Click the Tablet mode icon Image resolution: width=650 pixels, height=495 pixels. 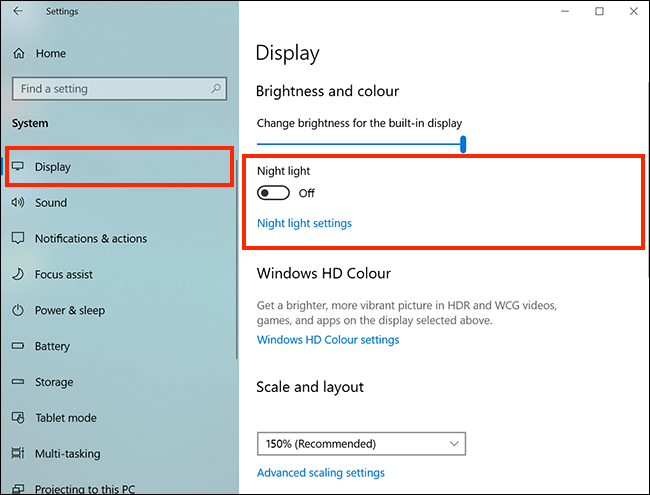18,417
